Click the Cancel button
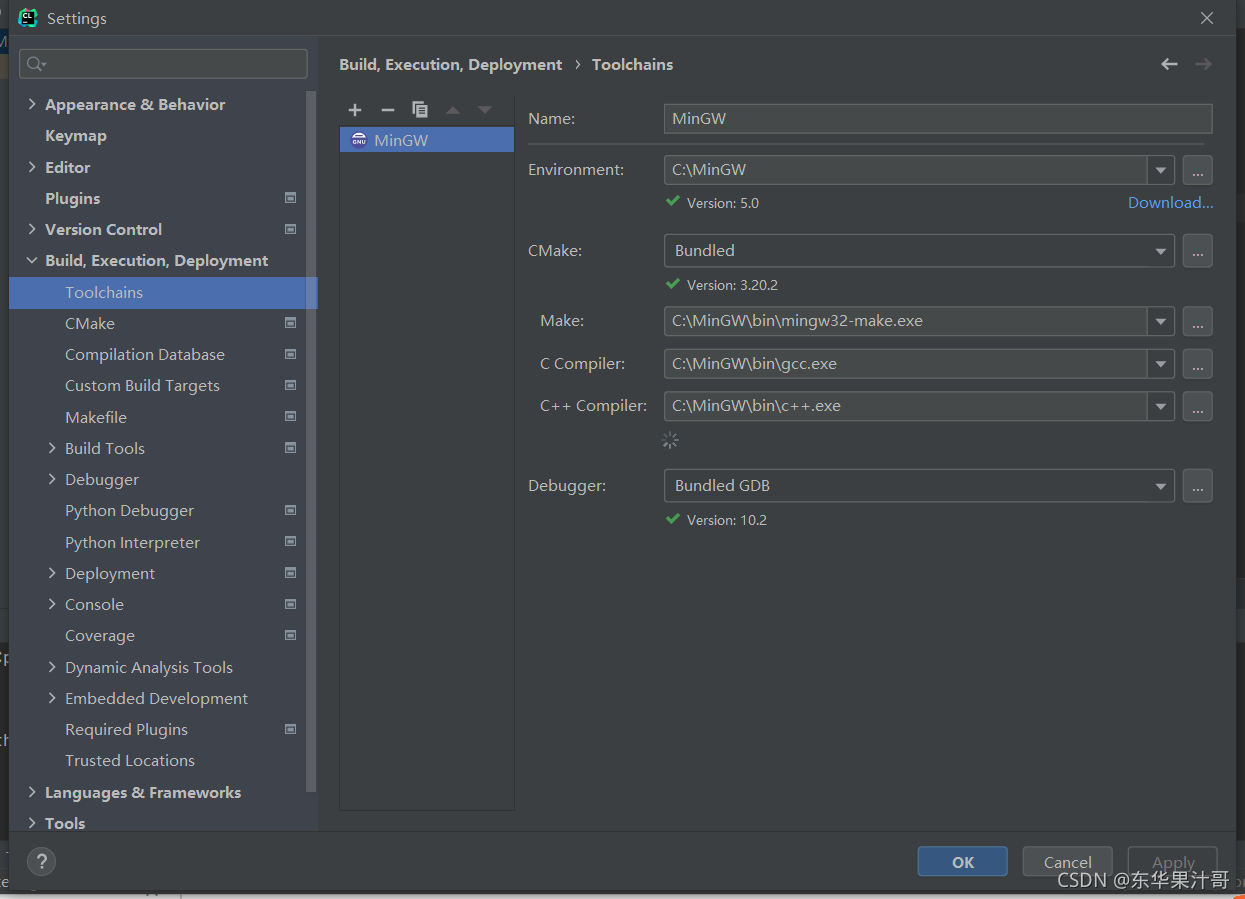 (x=1067, y=862)
